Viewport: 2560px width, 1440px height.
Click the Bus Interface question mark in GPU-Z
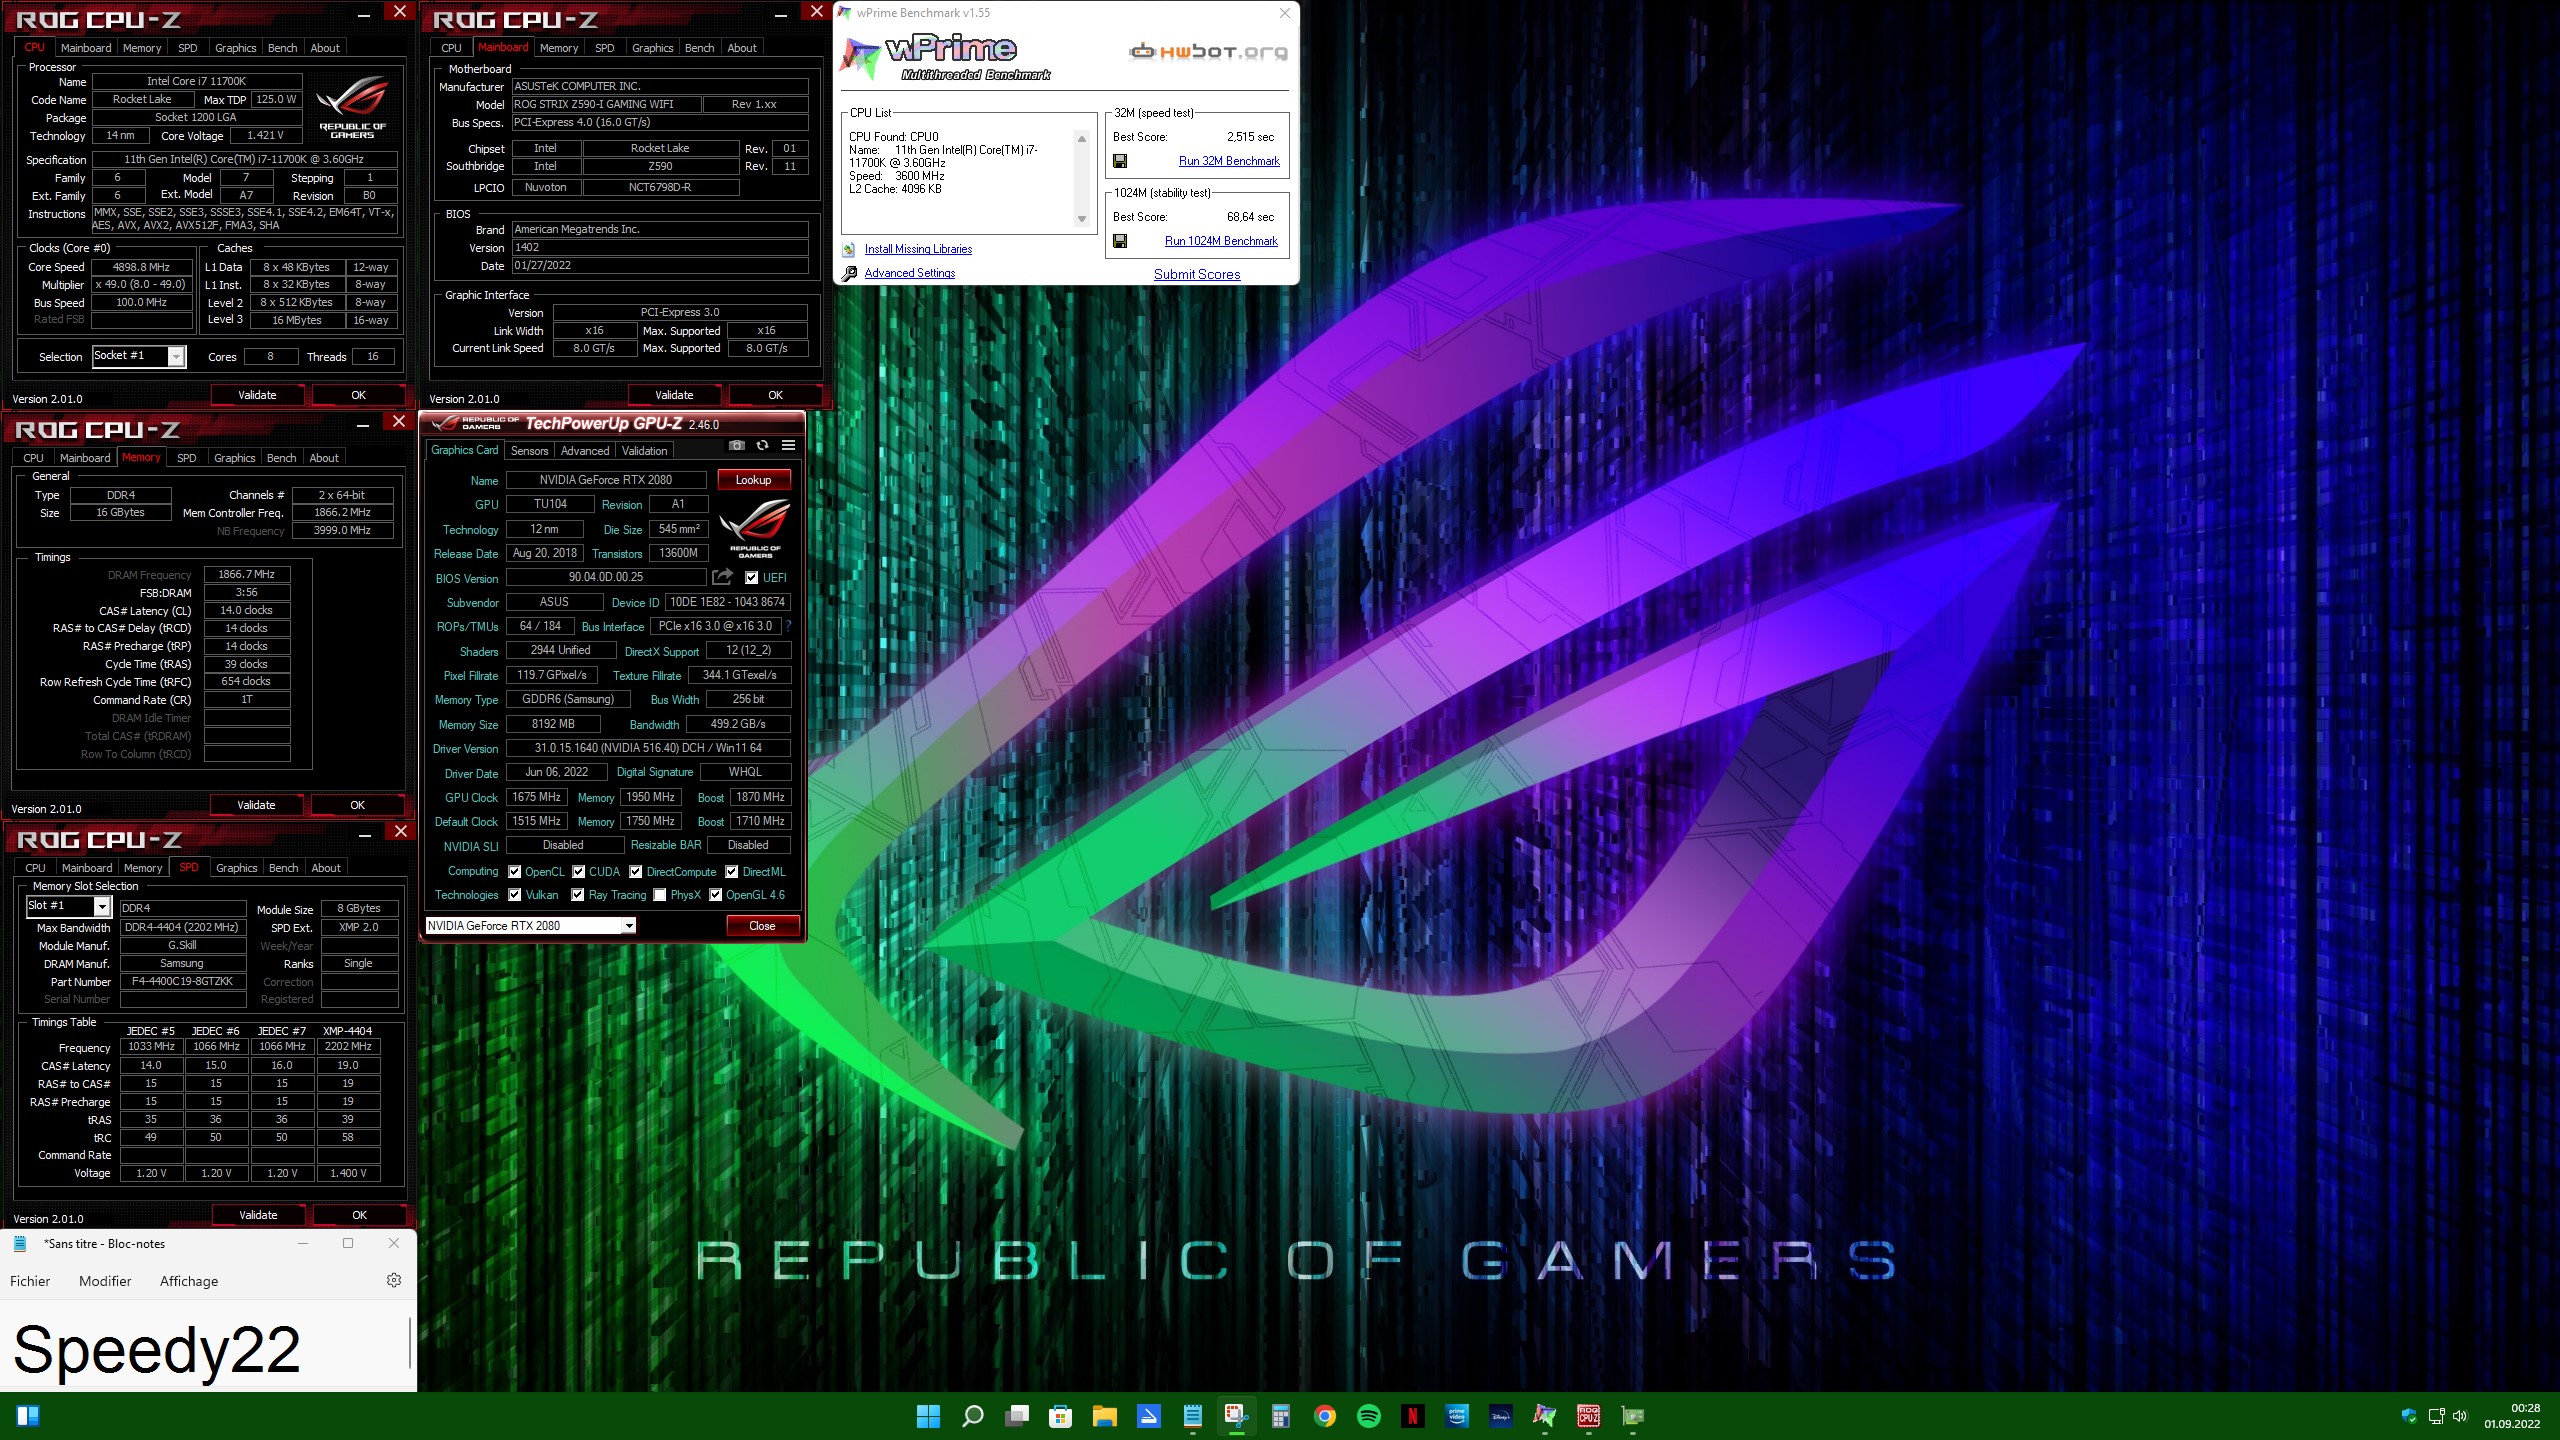pos(788,627)
